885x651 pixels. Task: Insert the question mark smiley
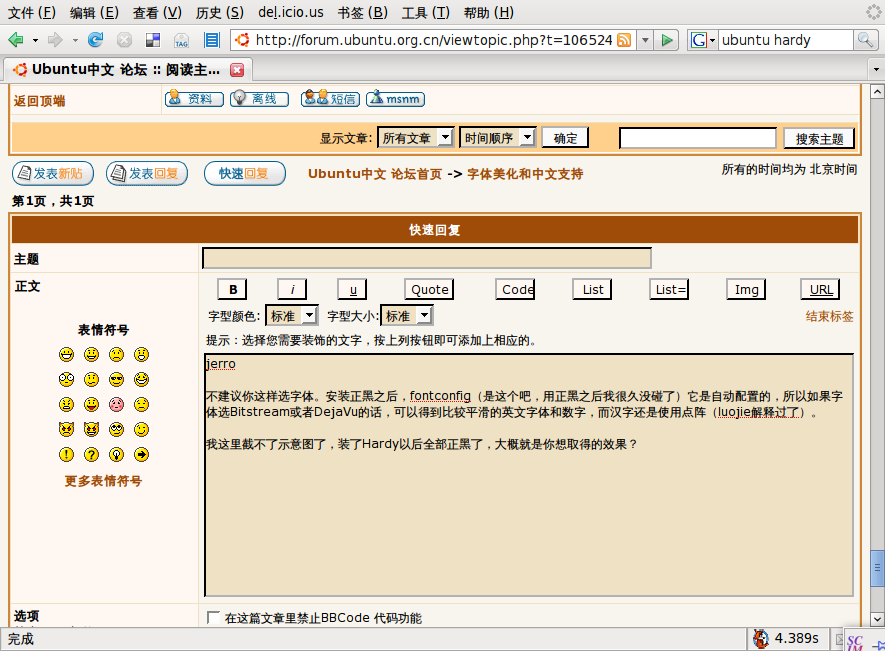tap(91, 455)
